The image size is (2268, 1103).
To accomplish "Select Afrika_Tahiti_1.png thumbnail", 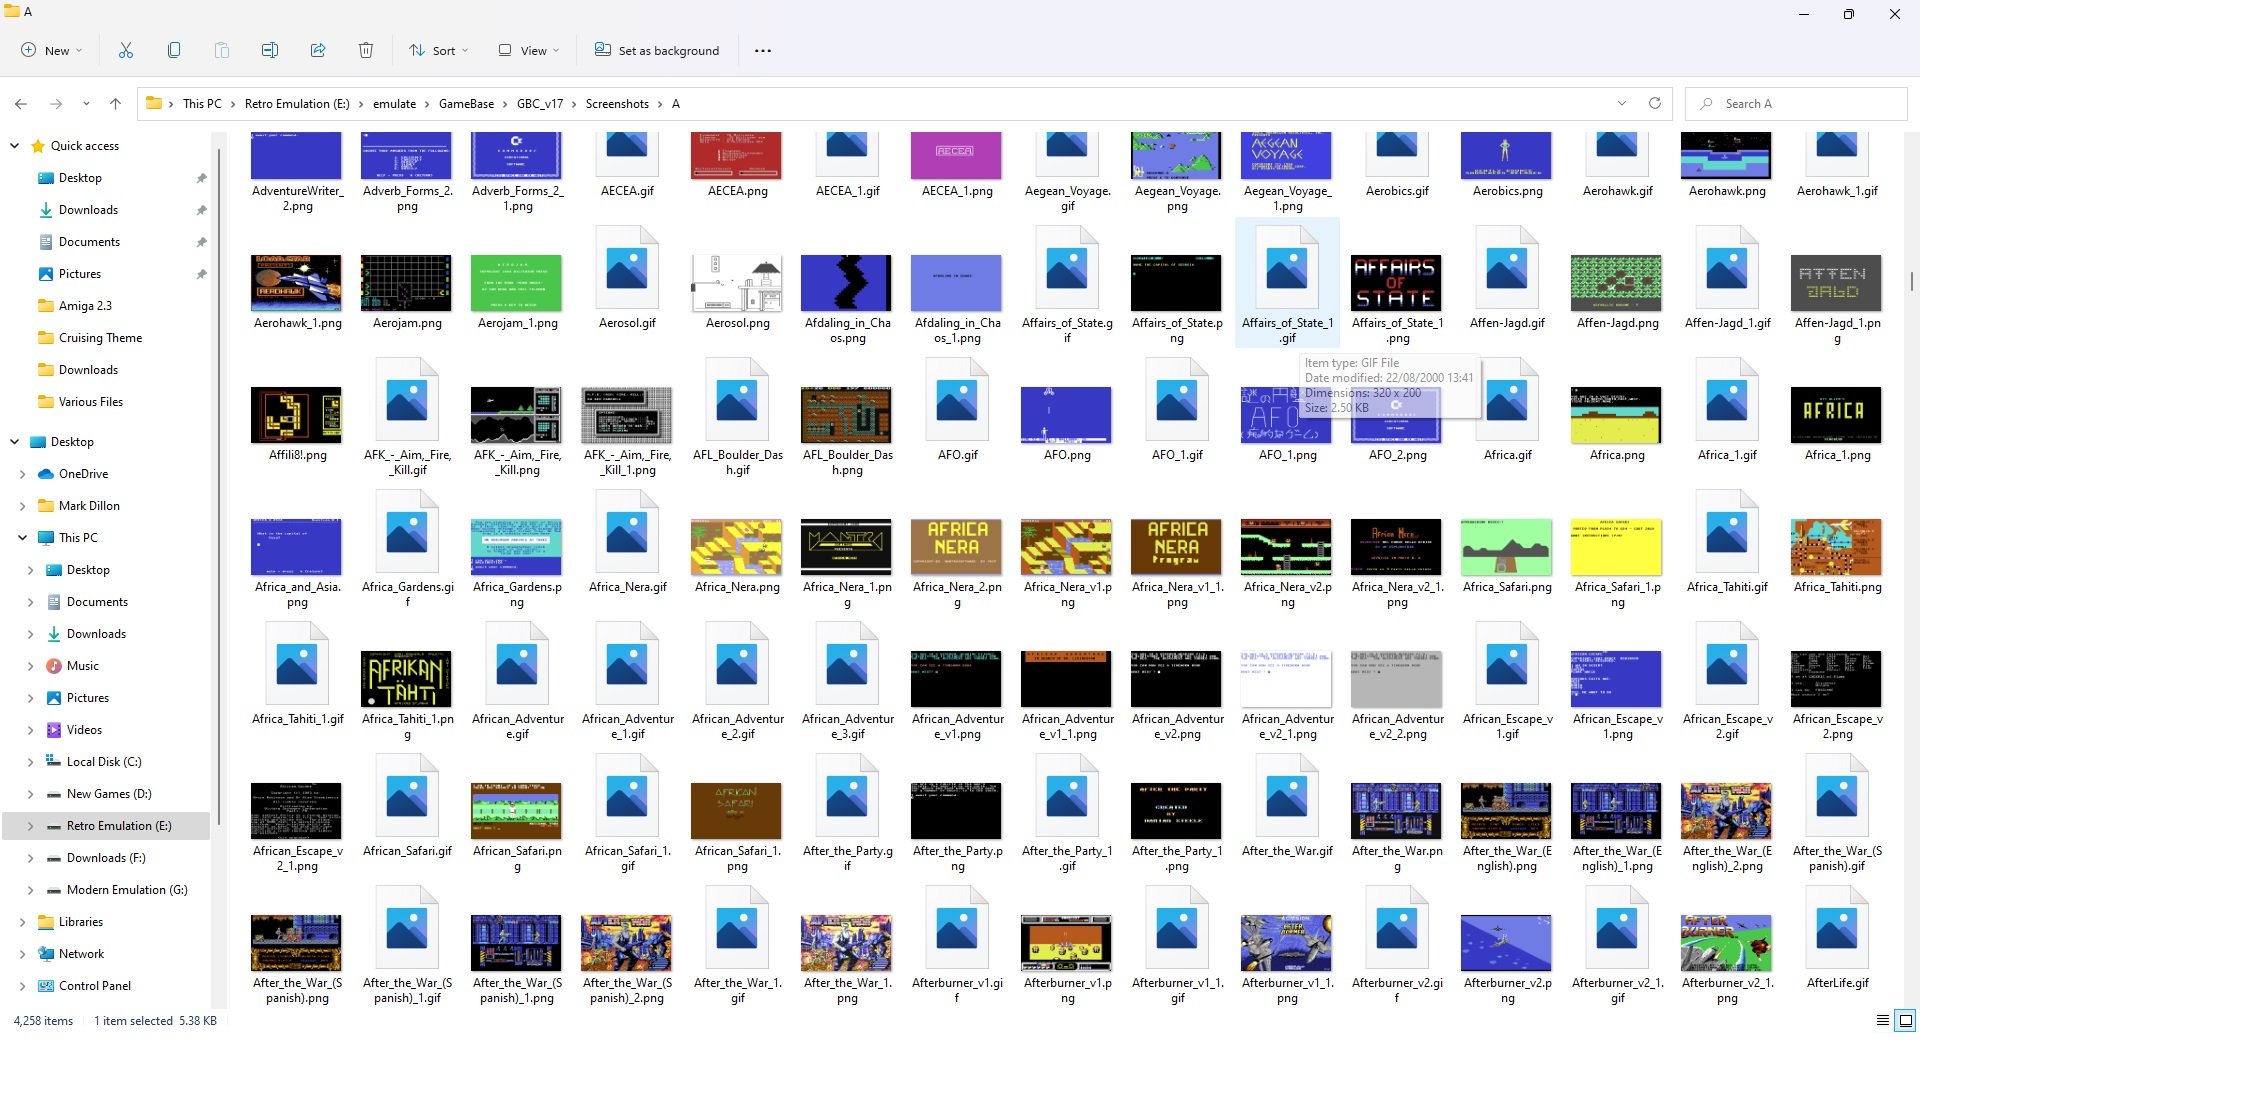I will coord(406,679).
